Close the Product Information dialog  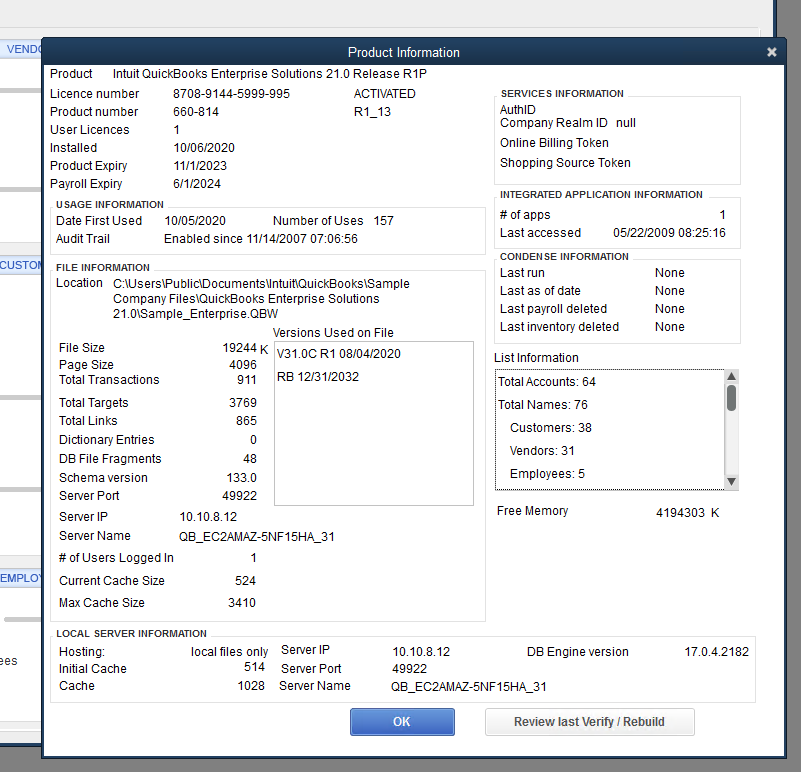[771, 52]
